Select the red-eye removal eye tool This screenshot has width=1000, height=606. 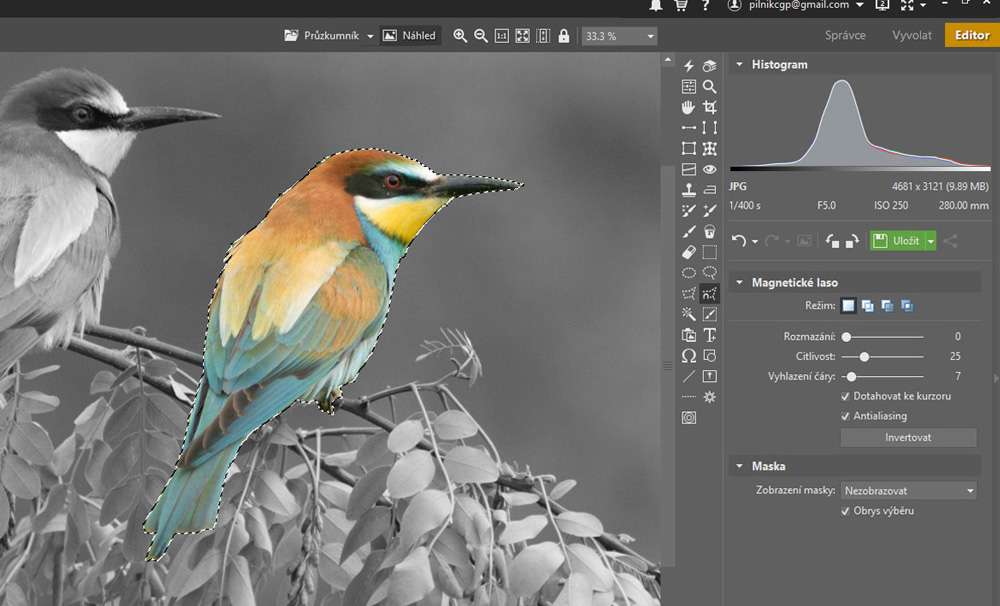(710, 169)
